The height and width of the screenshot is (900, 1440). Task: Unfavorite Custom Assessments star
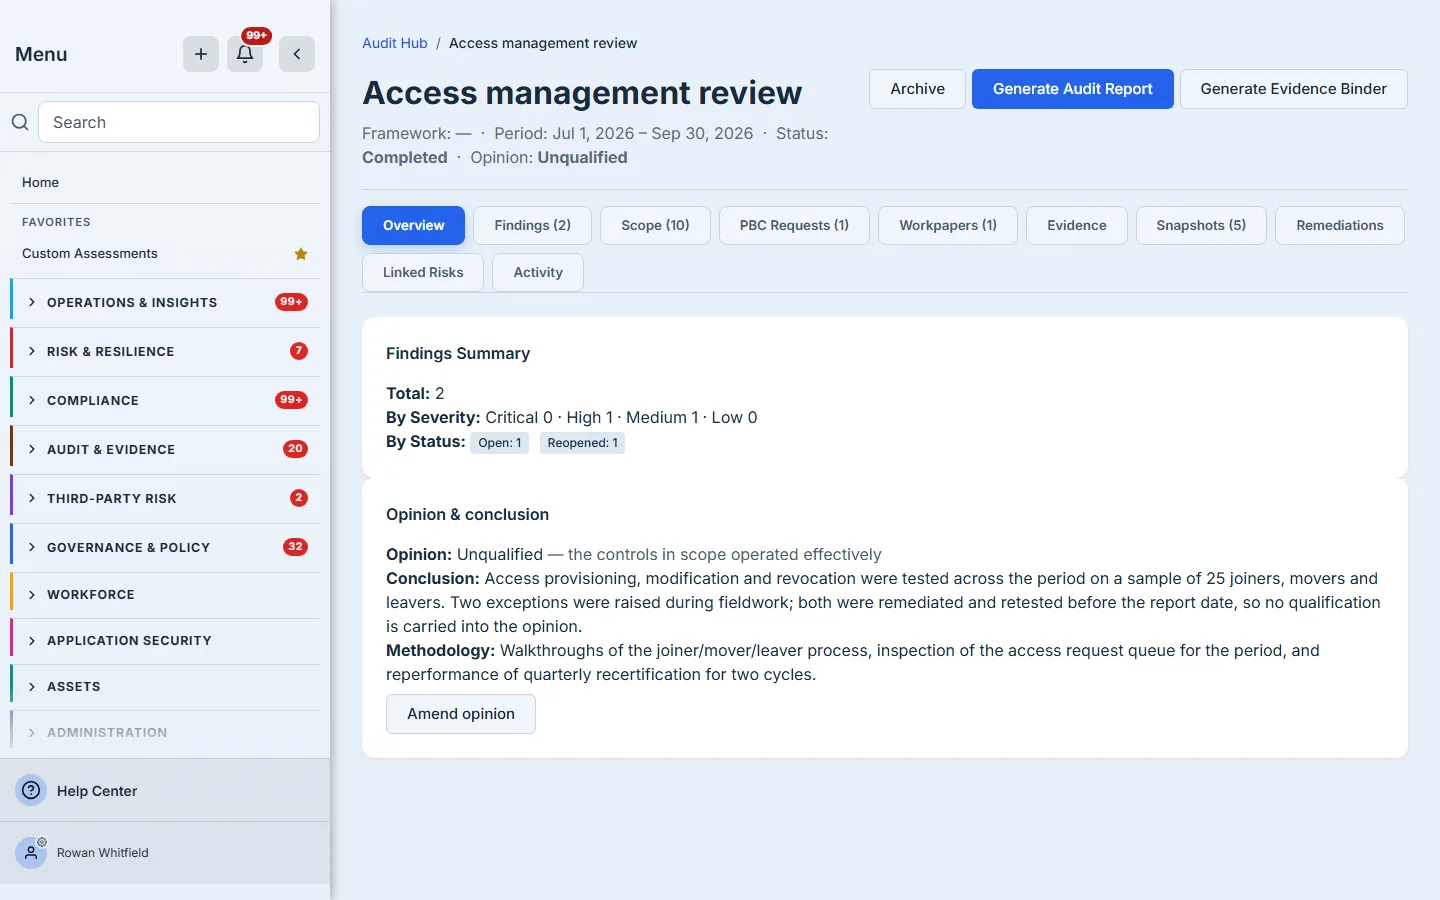pyautogui.click(x=301, y=254)
